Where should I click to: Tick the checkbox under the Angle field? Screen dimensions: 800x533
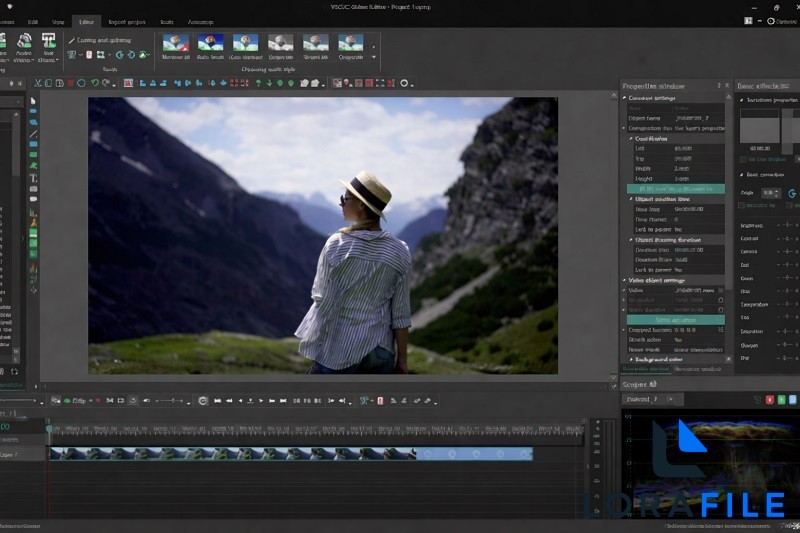(x=741, y=205)
